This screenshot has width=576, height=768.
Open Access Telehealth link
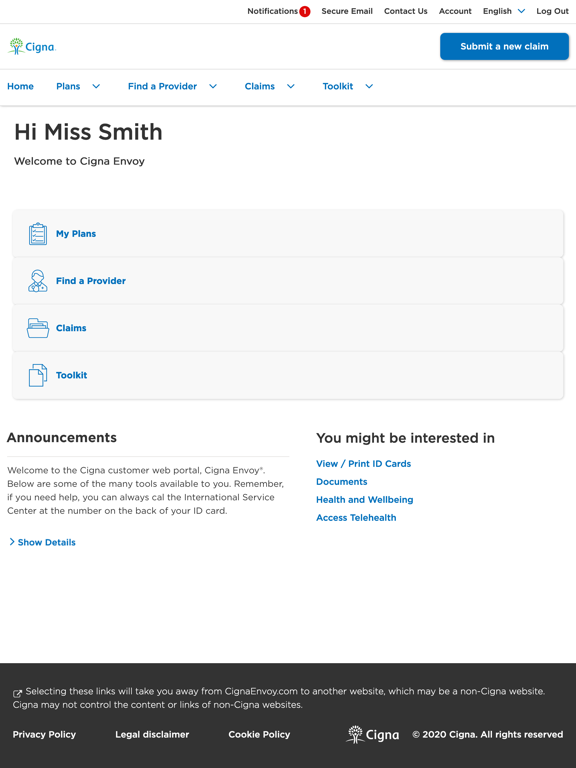point(356,518)
